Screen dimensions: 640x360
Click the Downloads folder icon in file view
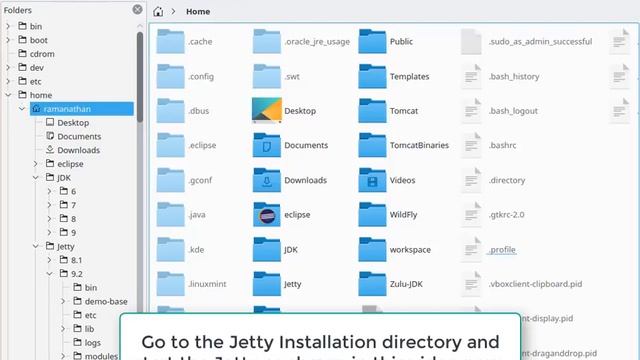tap(267, 180)
